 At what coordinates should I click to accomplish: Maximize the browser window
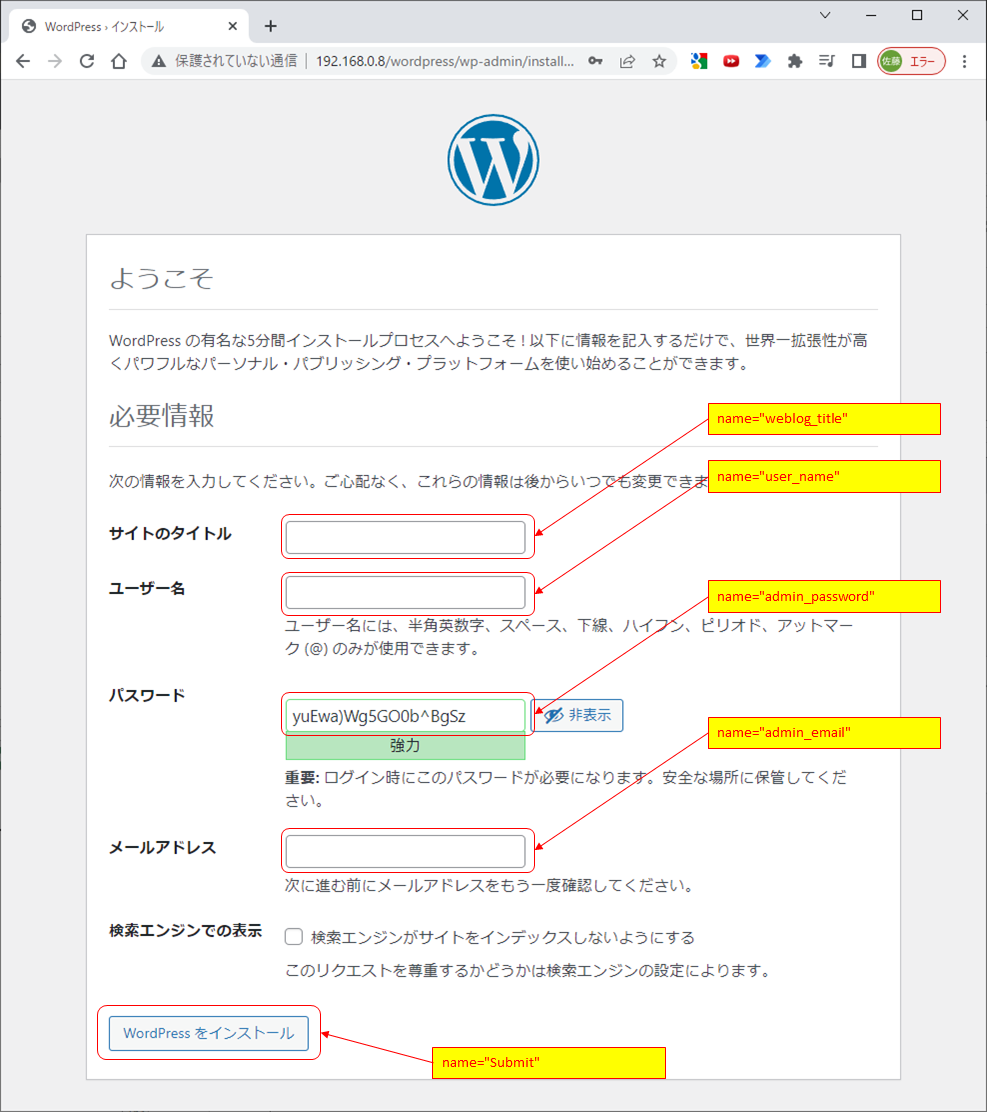(x=917, y=15)
